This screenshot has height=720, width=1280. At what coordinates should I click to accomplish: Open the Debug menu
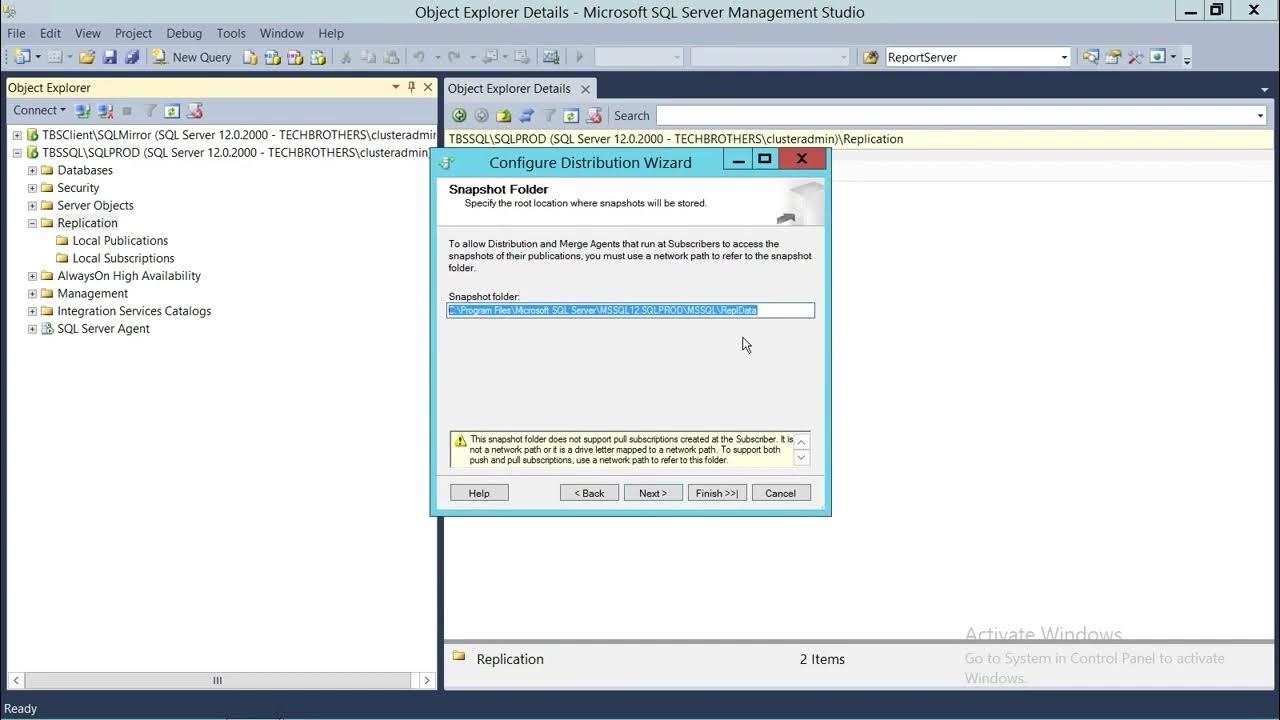(184, 33)
